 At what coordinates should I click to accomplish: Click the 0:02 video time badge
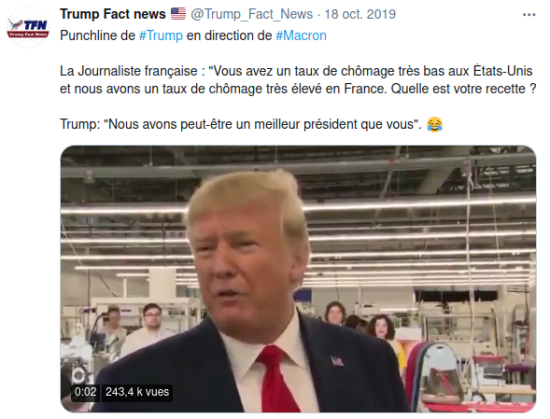(85, 392)
